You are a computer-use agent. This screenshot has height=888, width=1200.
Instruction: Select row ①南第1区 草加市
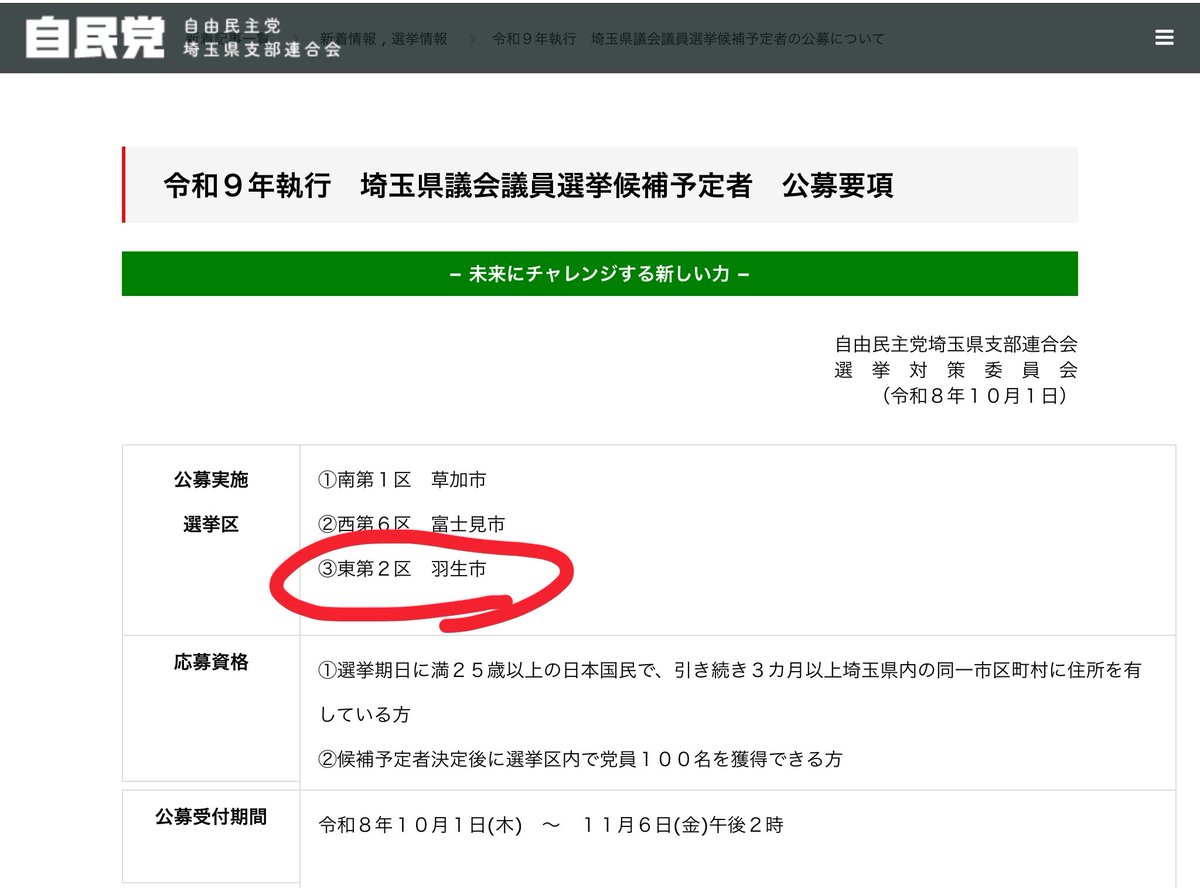point(402,480)
